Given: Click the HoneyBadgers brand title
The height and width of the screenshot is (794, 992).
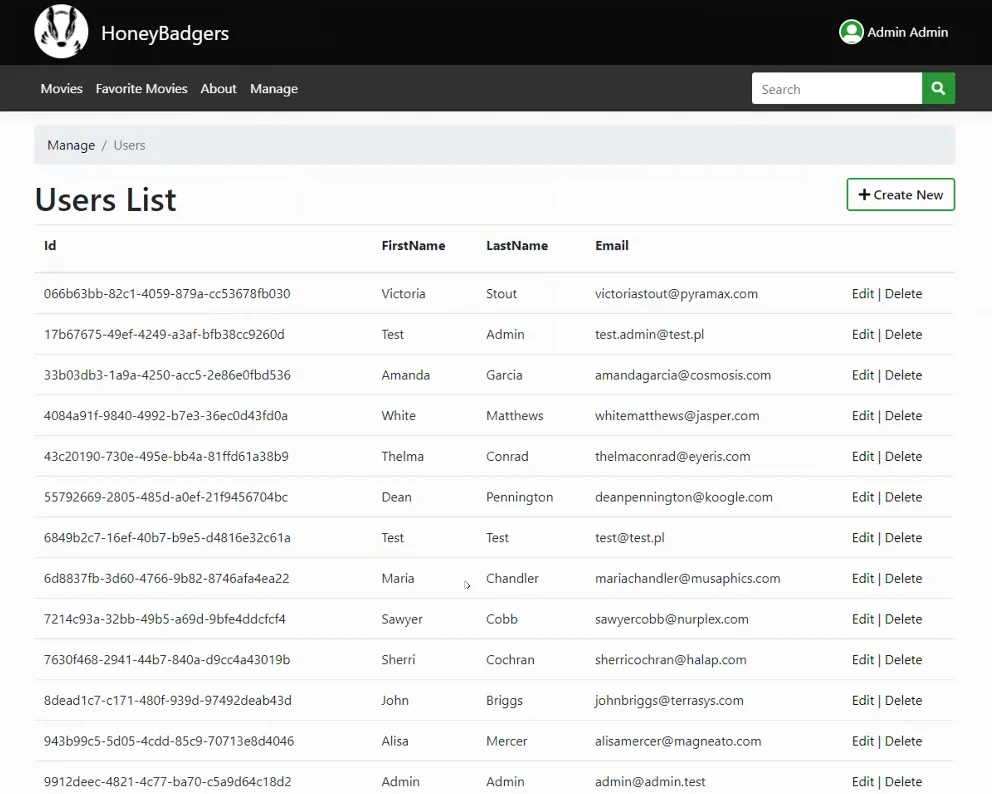Looking at the screenshot, I should (165, 33).
